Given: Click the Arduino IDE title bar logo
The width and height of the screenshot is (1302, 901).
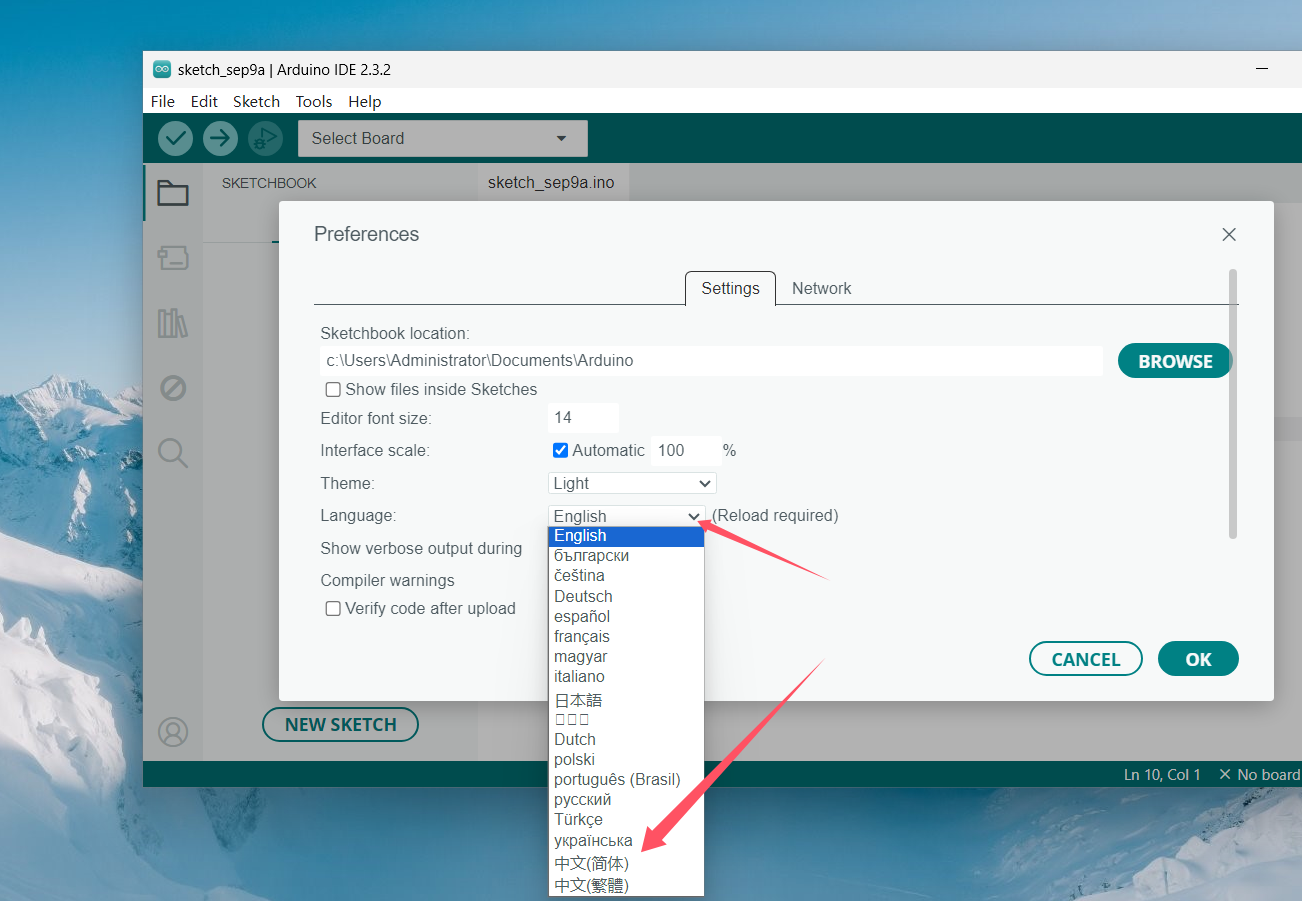Looking at the screenshot, I should (x=161, y=70).
